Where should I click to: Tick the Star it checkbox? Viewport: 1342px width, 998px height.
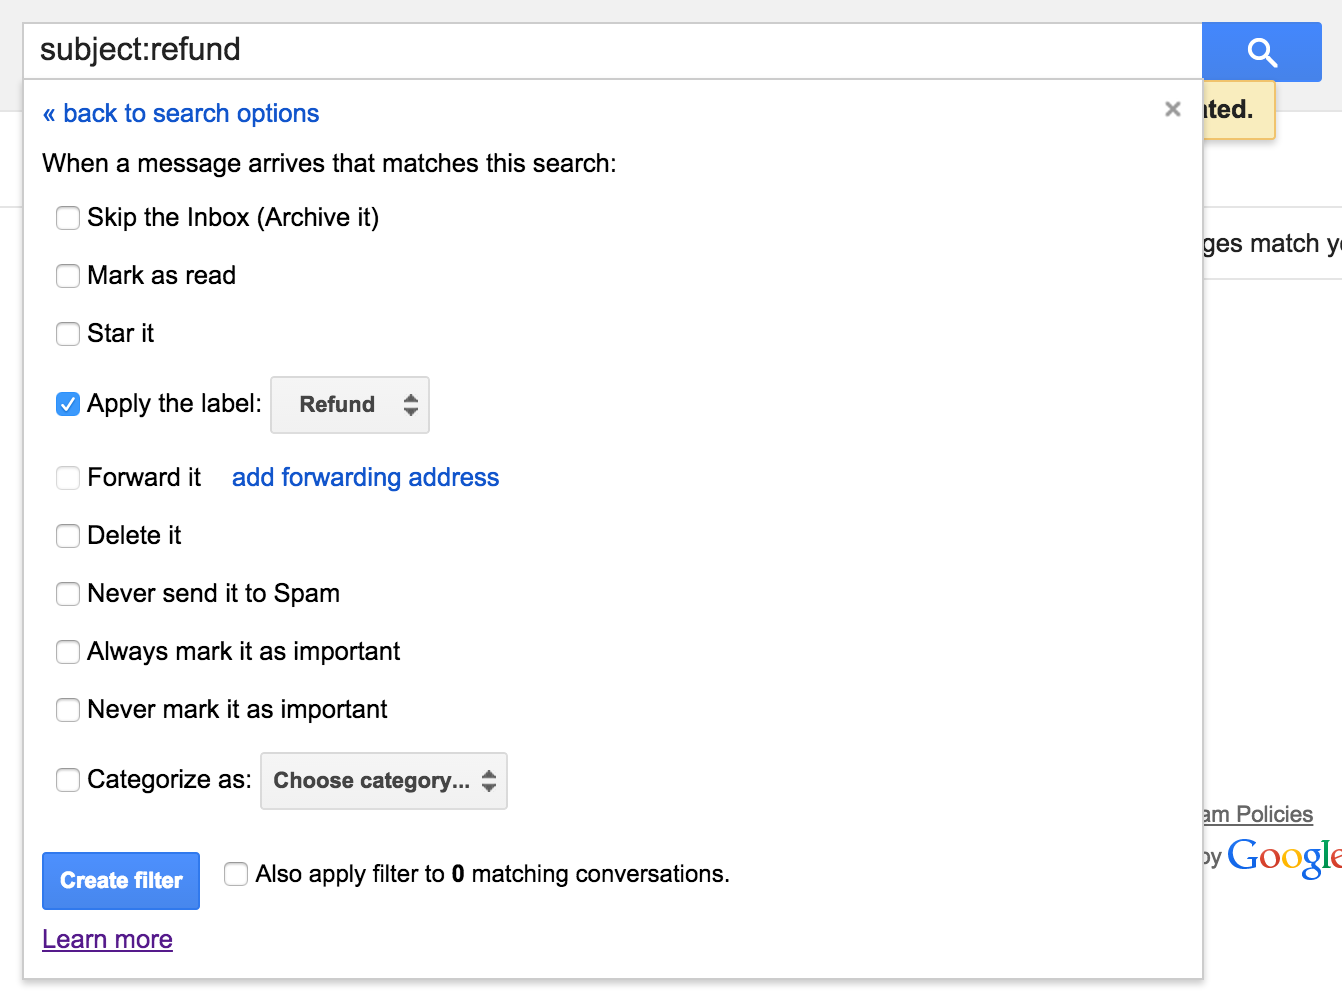pyautogui.click(x=68, y=334)
